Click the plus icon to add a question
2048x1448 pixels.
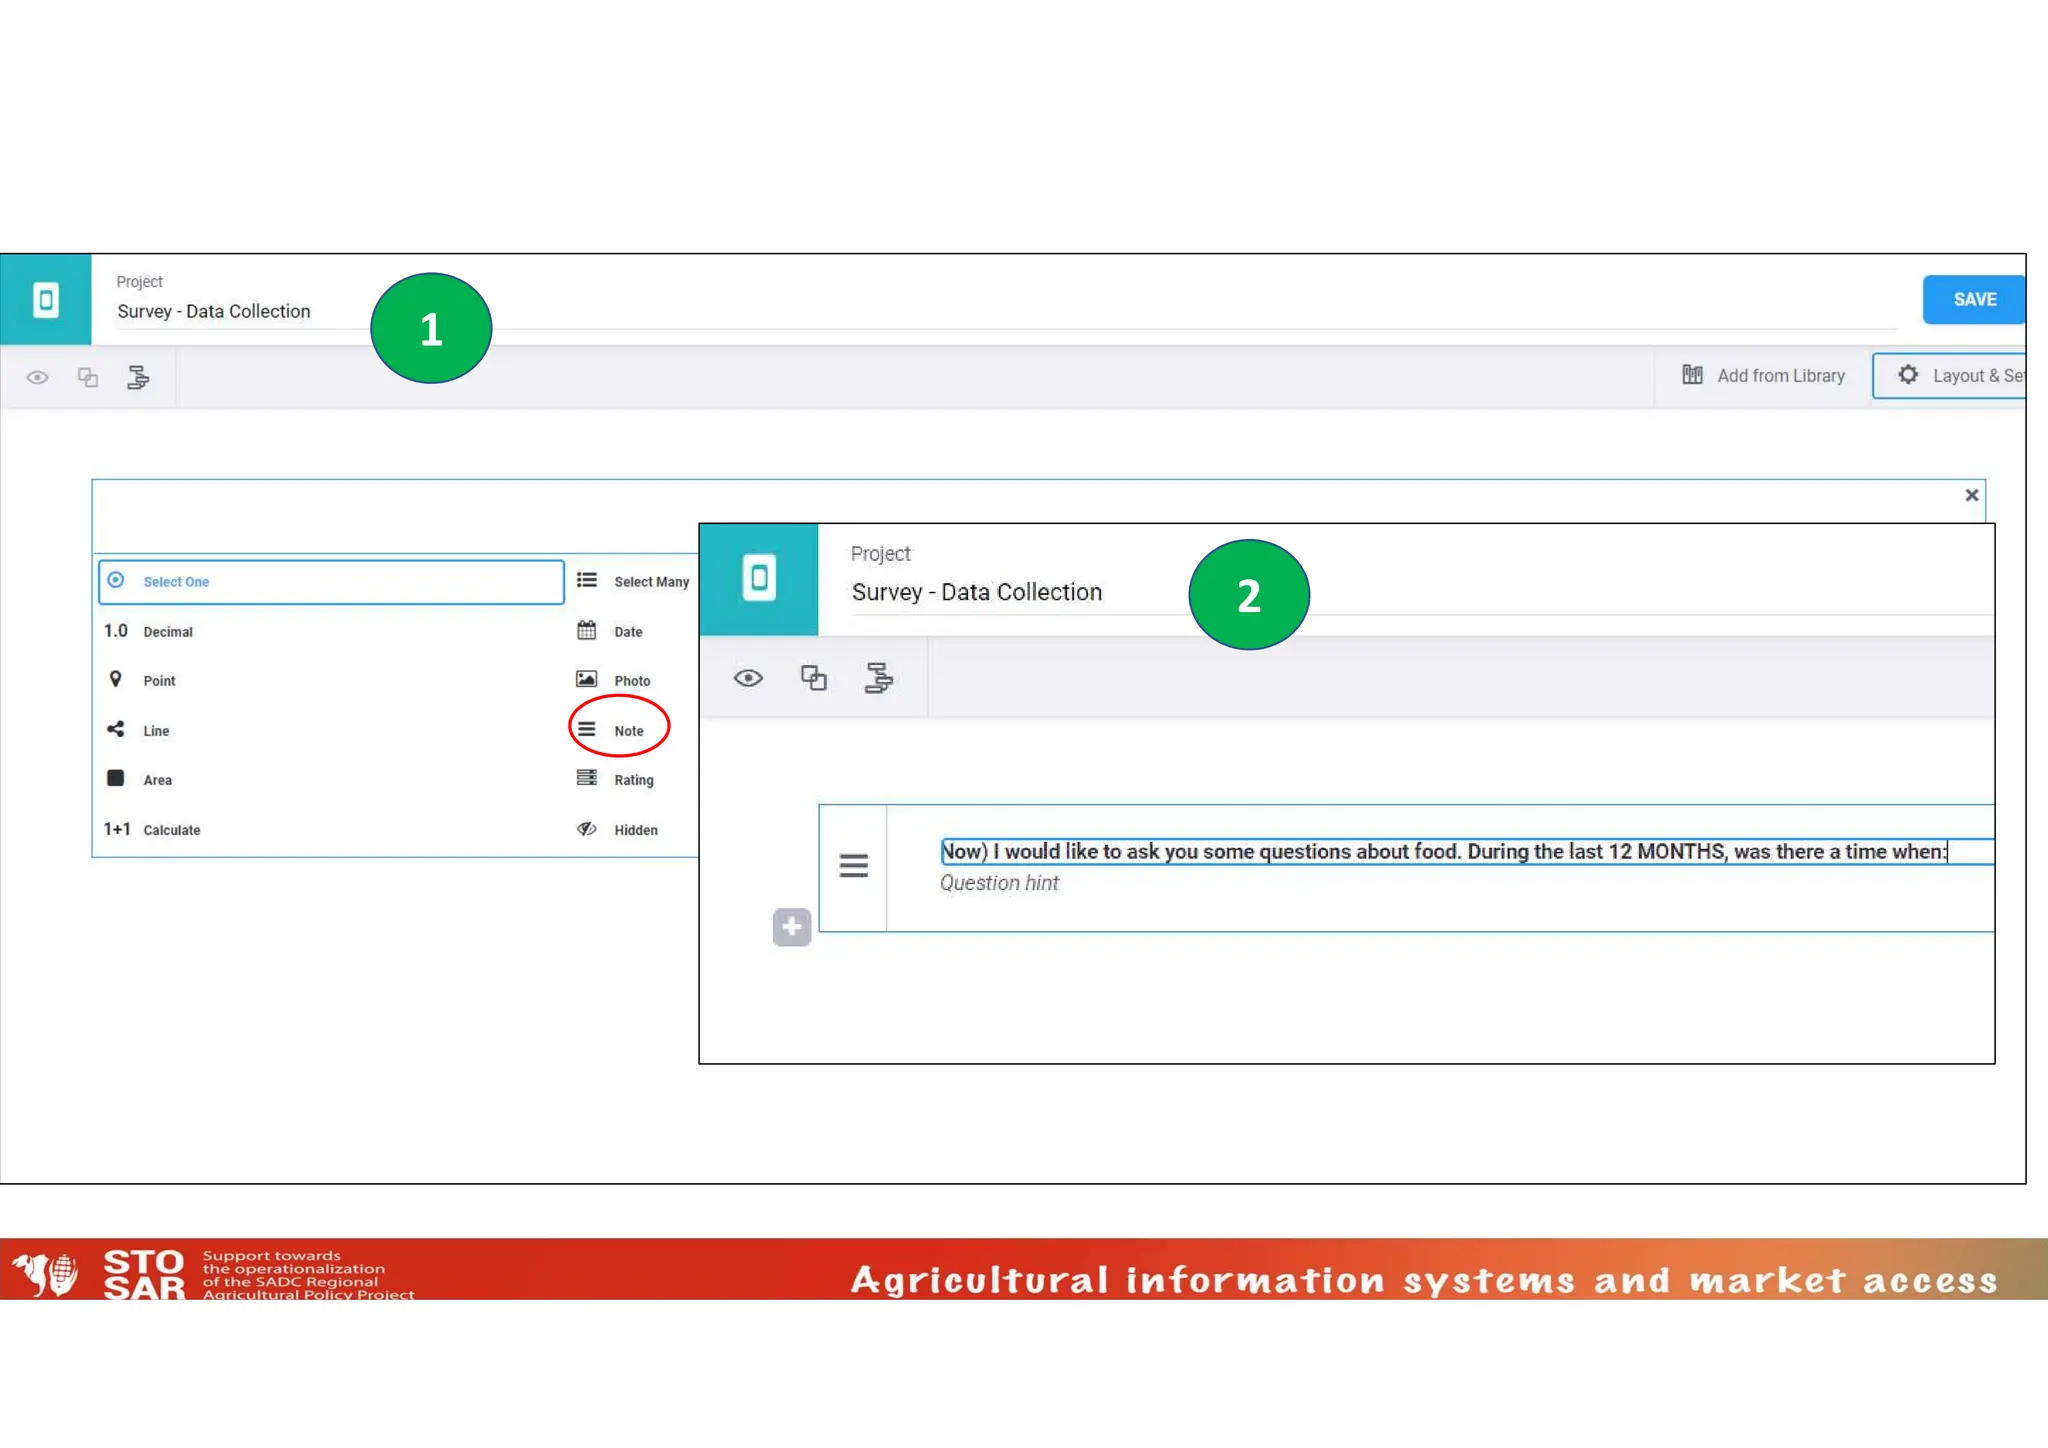pyautogui.click(x=791, y=927)
